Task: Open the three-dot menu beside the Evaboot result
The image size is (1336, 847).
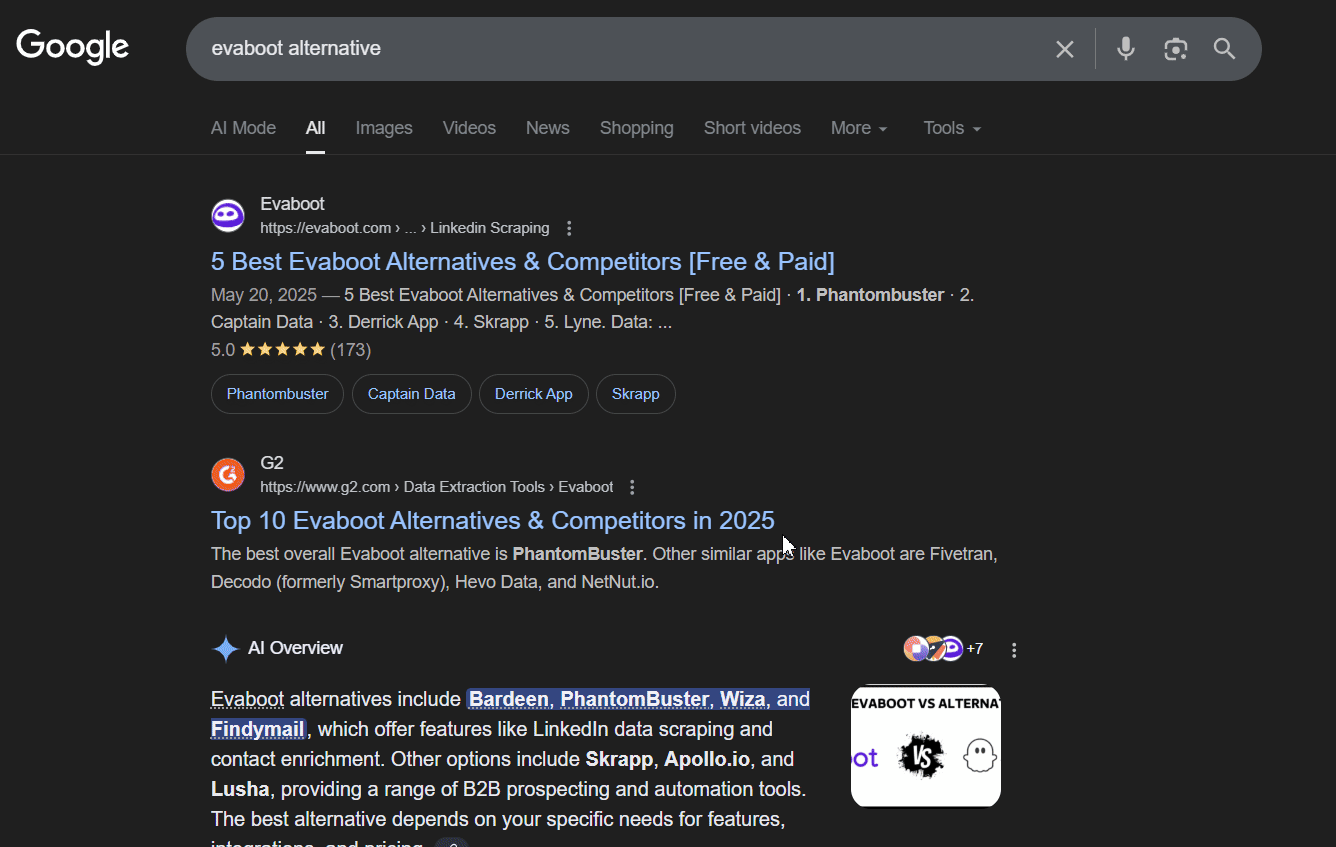Action: coord(569,227)
